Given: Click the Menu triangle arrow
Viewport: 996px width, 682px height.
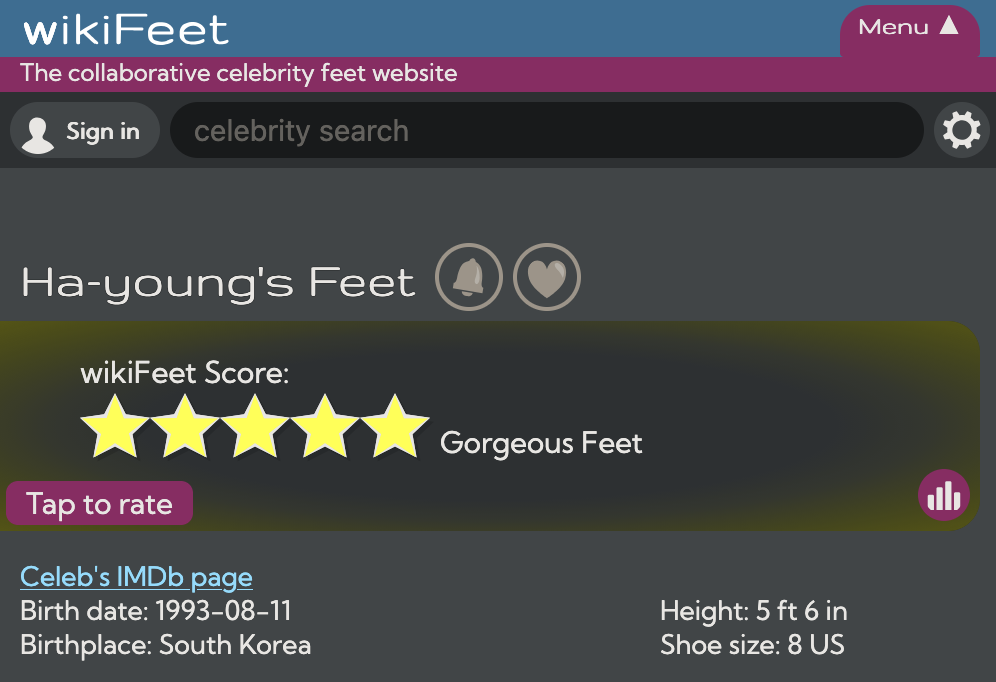Looking at the screenshot, I should point(949,25).
